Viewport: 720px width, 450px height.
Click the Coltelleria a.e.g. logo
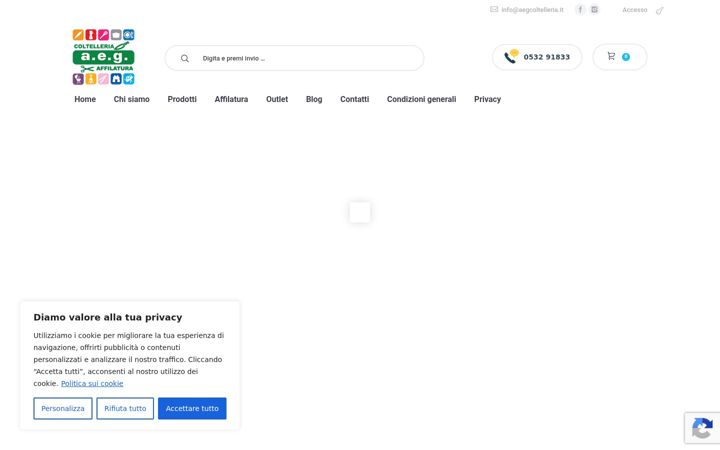click(x=103, y=57)
